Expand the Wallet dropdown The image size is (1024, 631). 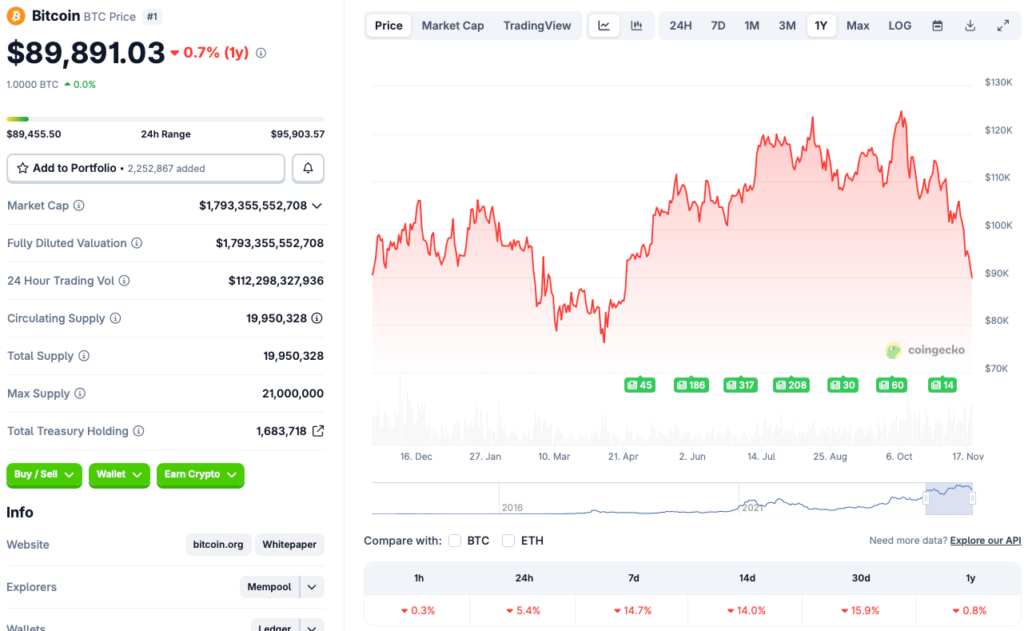pos(118,474)
